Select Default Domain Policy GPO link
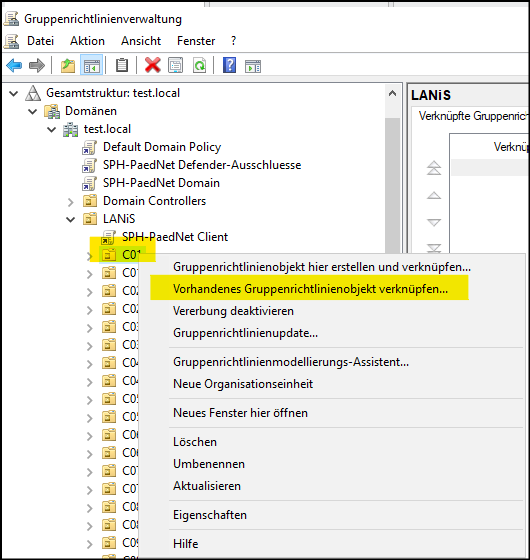 pyautogui.click(x=162, y=147)
